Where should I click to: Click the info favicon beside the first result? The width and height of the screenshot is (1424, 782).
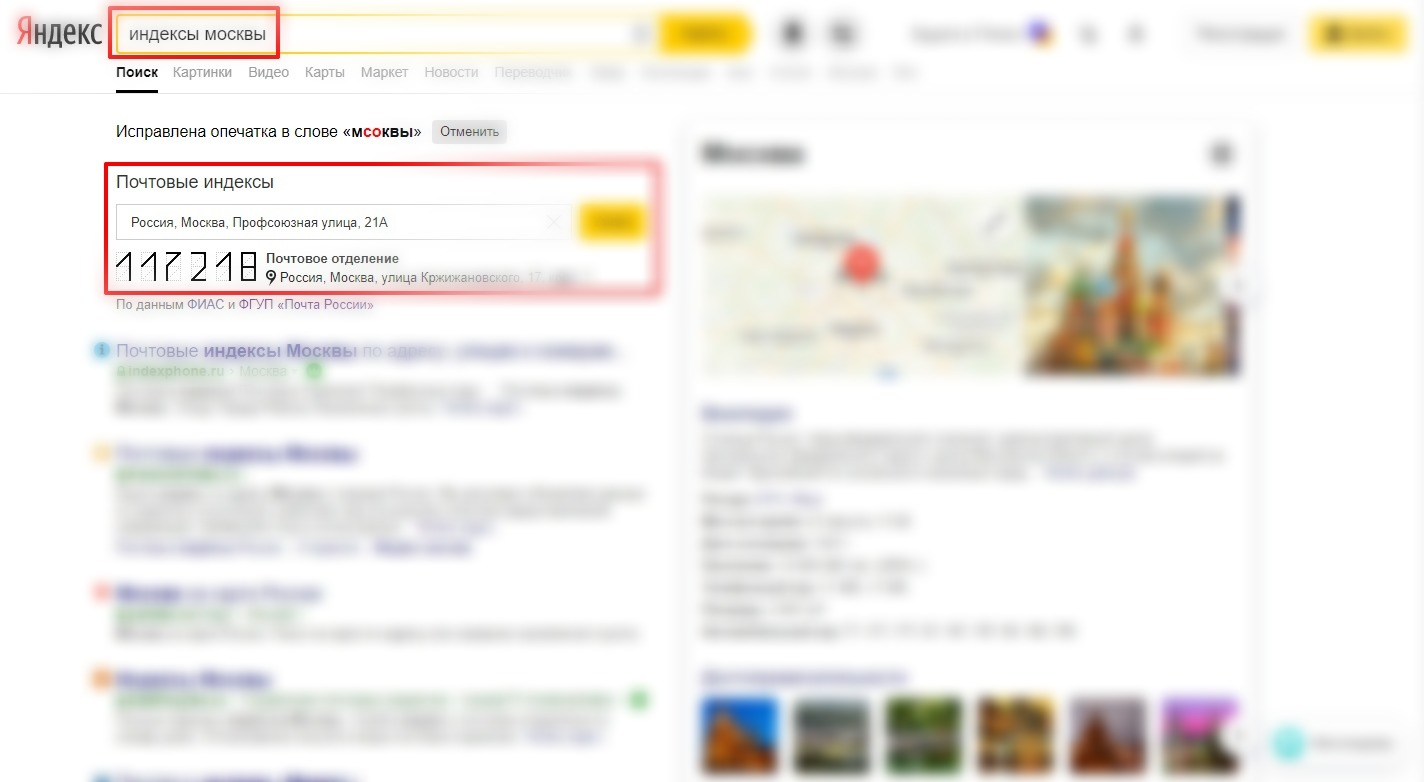click(x=101, y=351)
